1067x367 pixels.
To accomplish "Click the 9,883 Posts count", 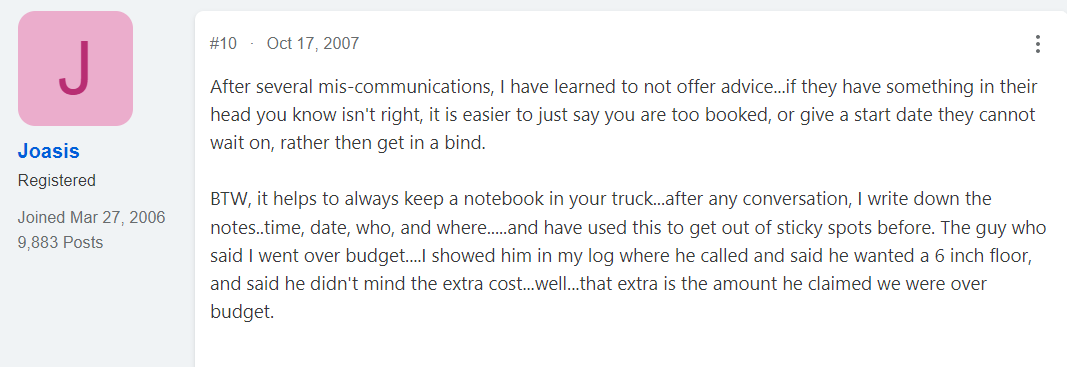I will click(61, 242).
